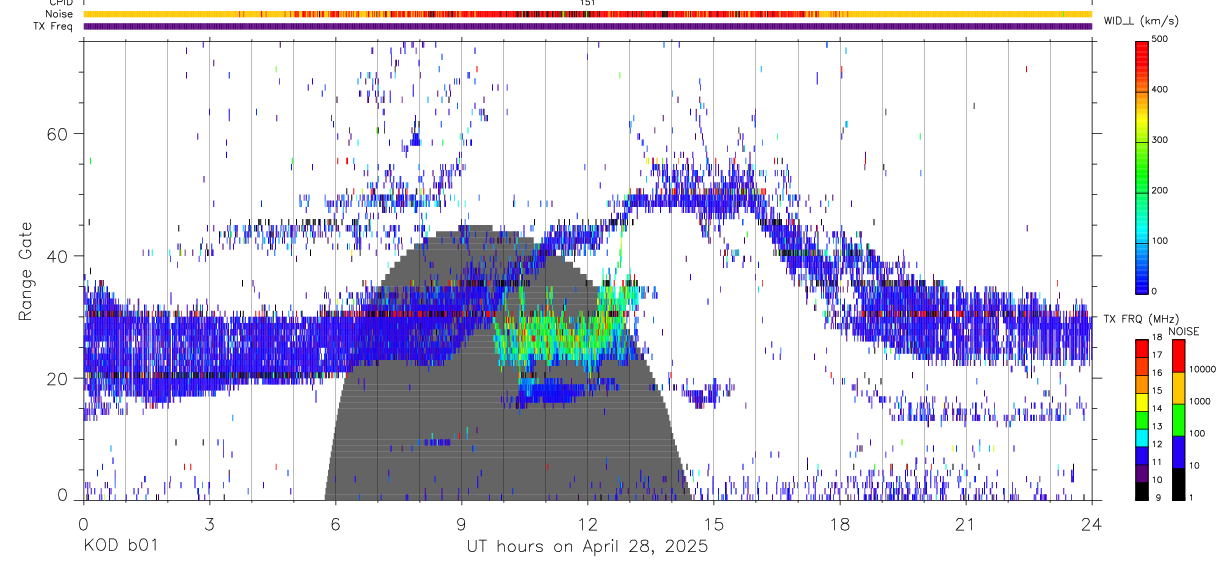Click the "WID⊥ (km/s)" colorbar title

[x=1141, y=21]
